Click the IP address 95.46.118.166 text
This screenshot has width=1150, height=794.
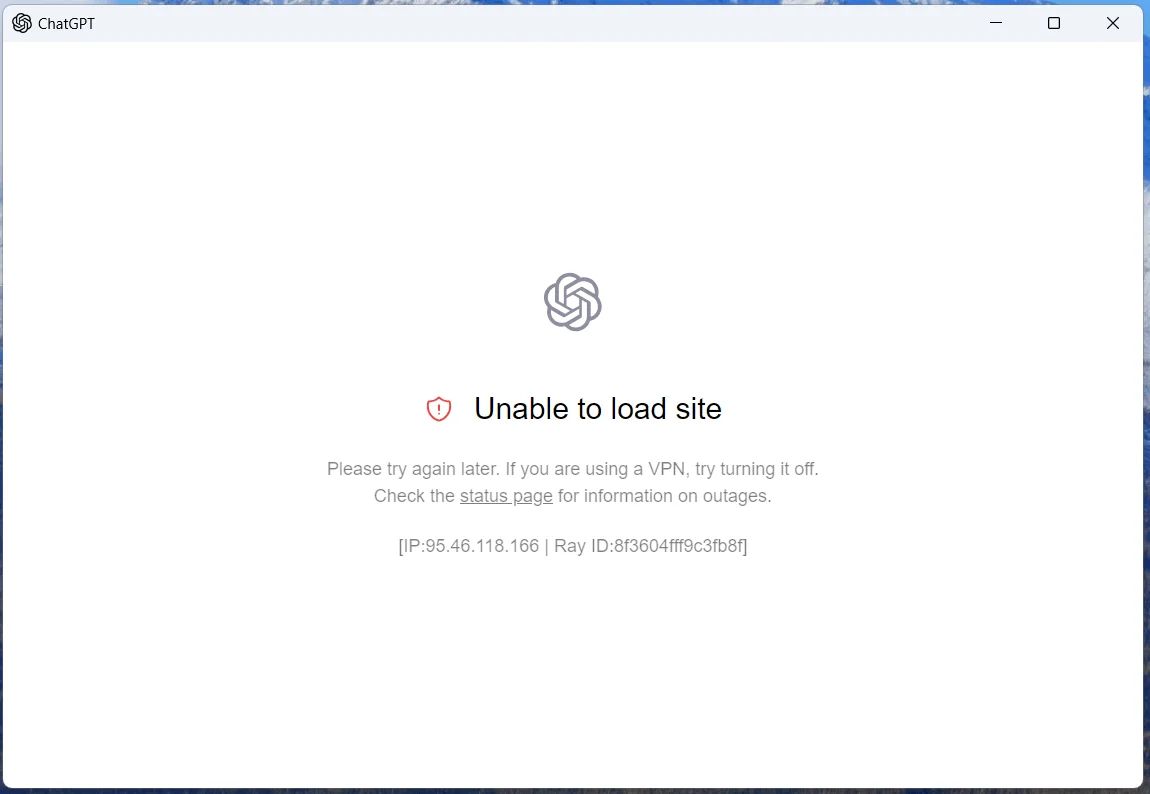[482, 545]
